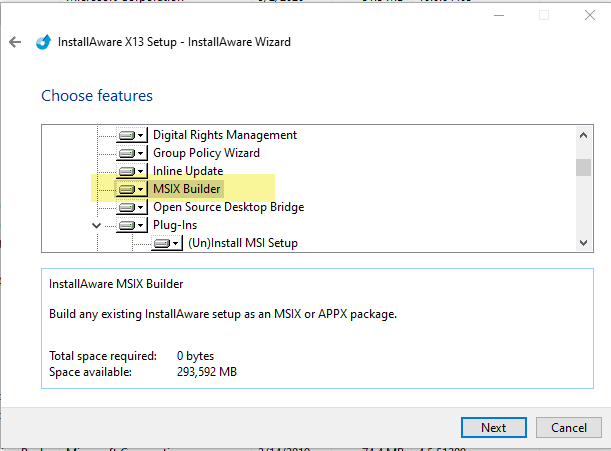This screenshot has height=451, width=611.
Task: Open the Plug-Ins install-state dropdown
Action: point(132,225)
